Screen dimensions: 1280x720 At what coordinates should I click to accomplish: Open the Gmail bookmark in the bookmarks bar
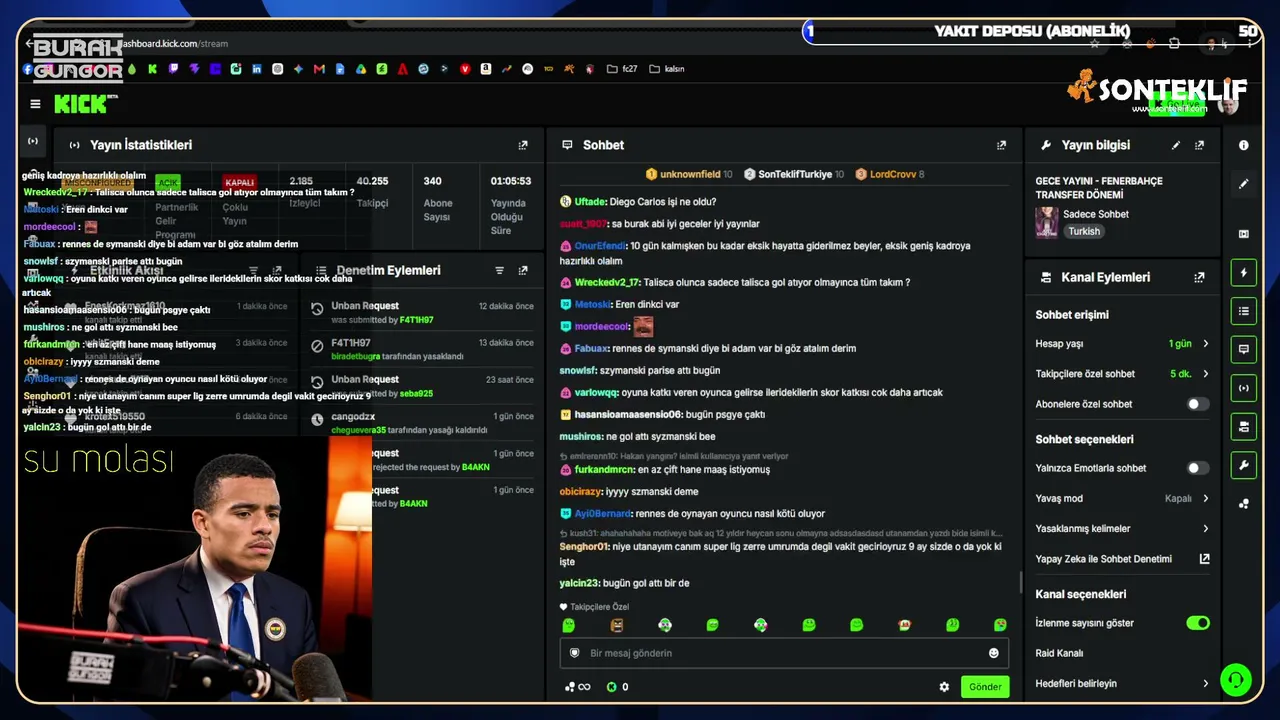(x=319, y=69)
